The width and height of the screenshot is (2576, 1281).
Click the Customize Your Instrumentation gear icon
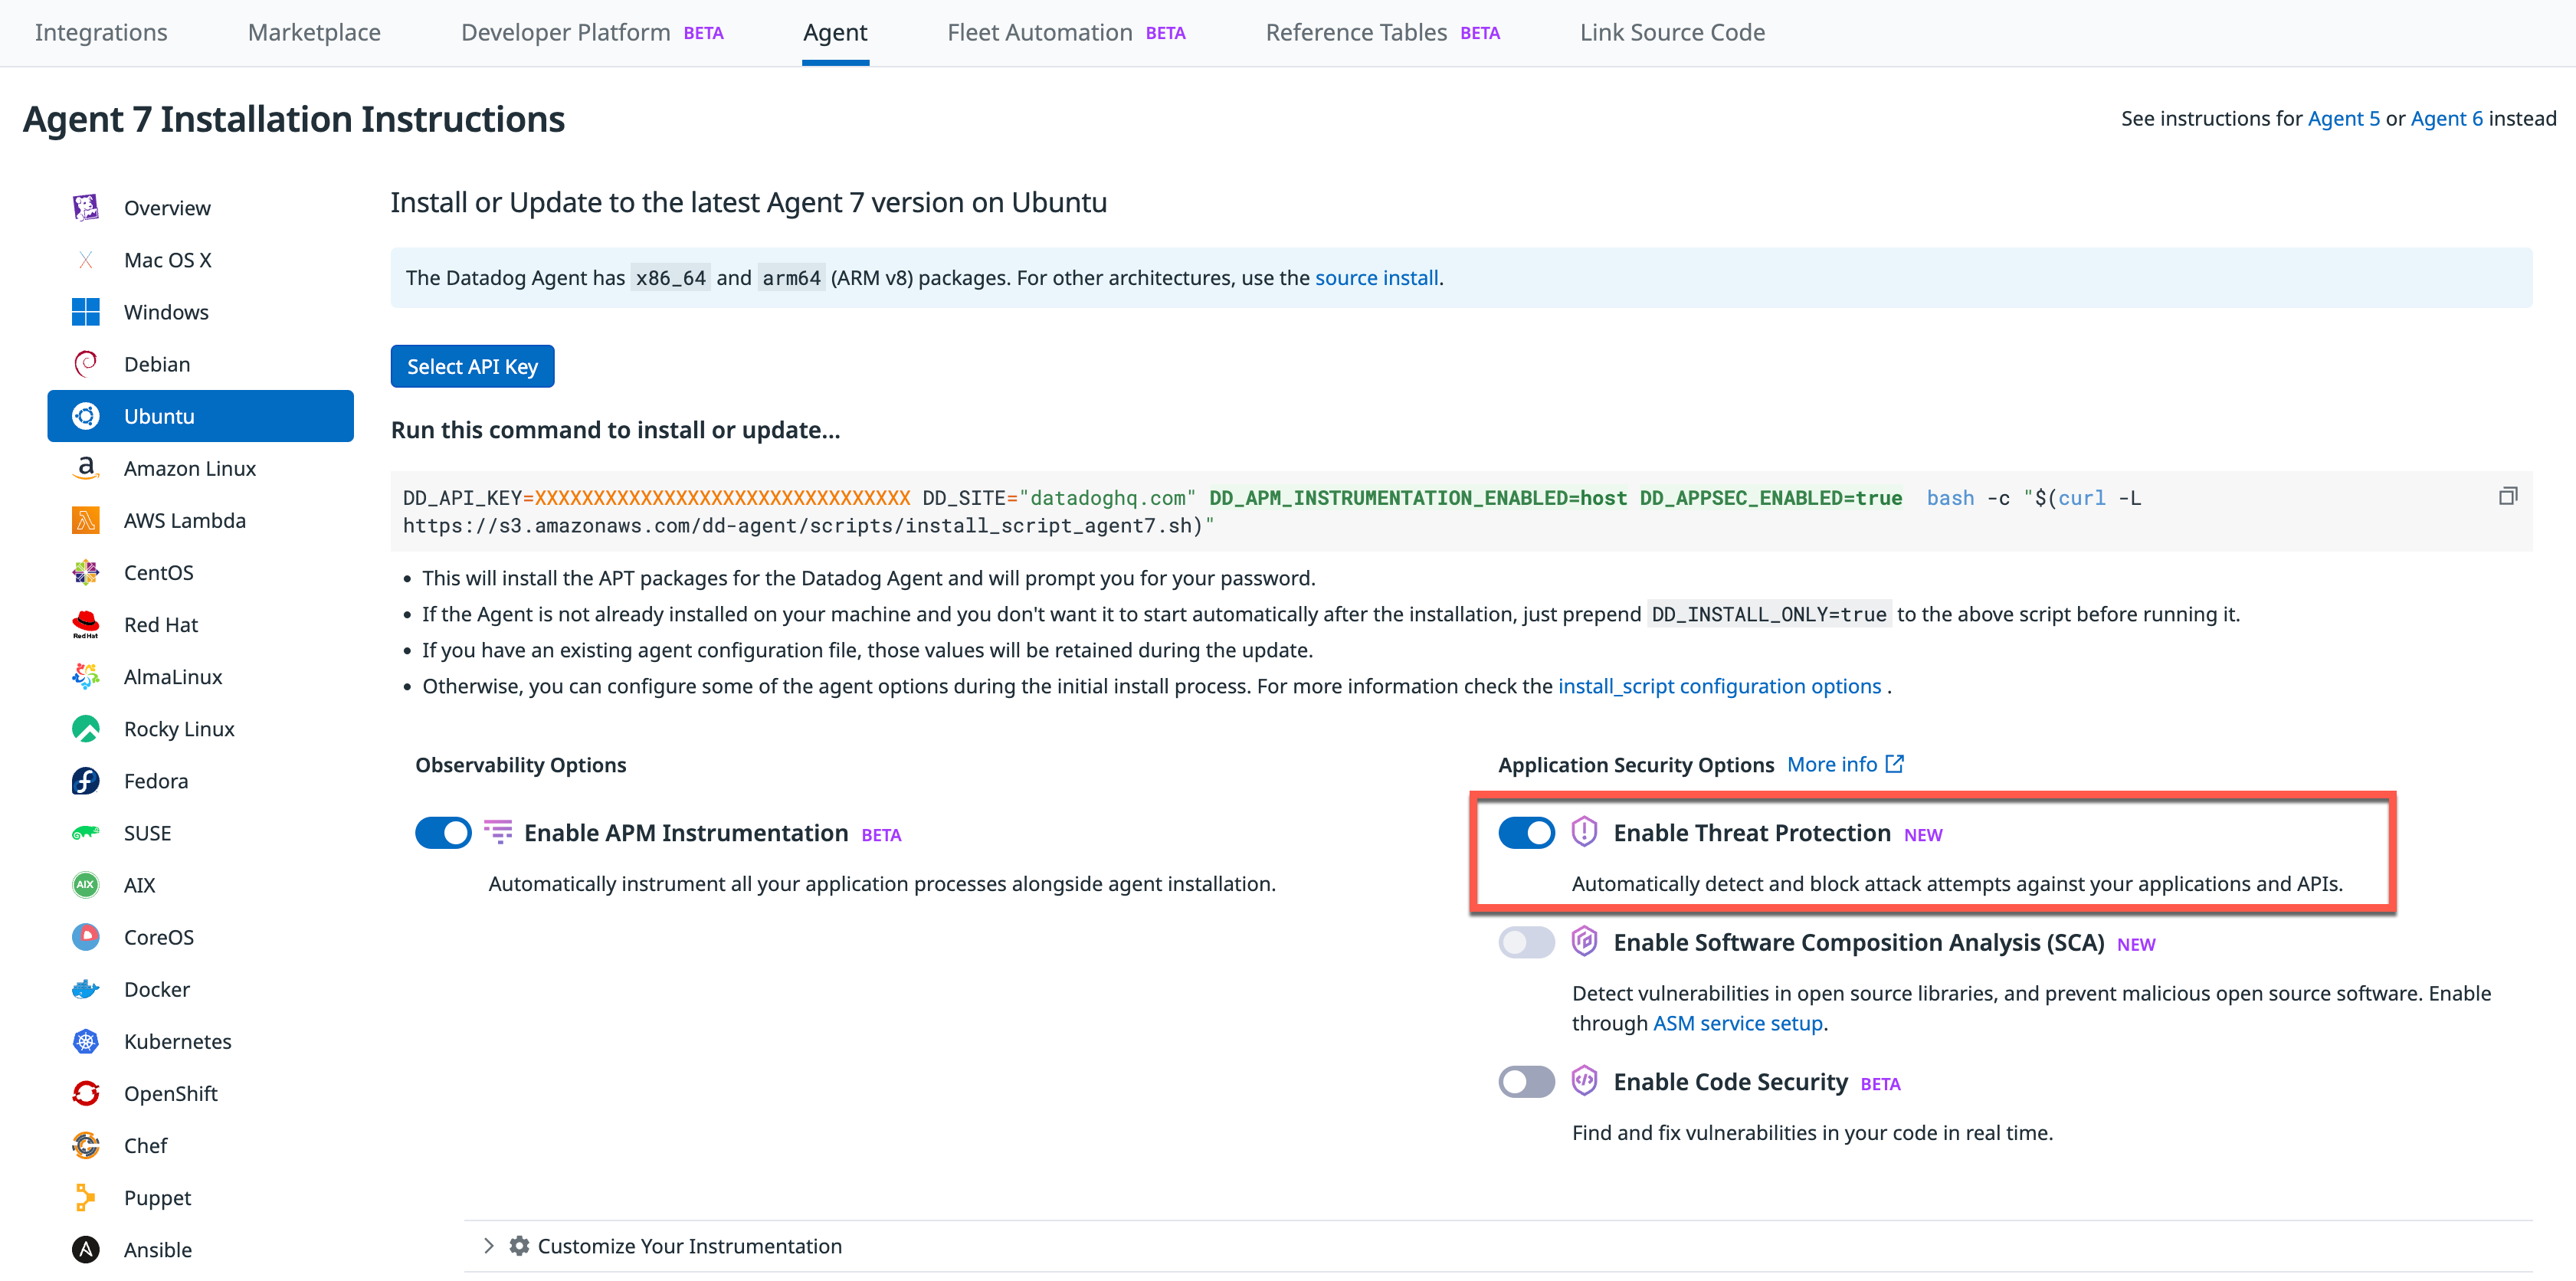click(519, 1246)
